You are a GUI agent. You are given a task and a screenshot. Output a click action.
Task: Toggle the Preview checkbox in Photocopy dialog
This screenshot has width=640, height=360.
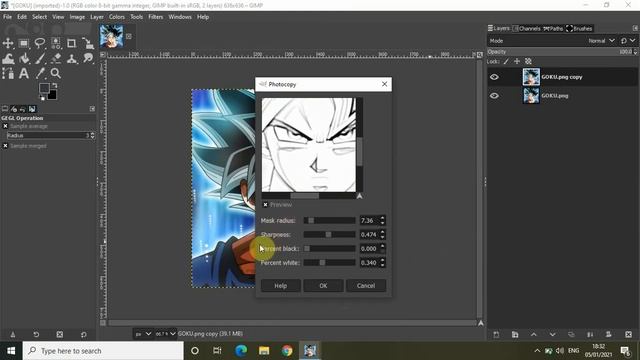tap(265, 204)
